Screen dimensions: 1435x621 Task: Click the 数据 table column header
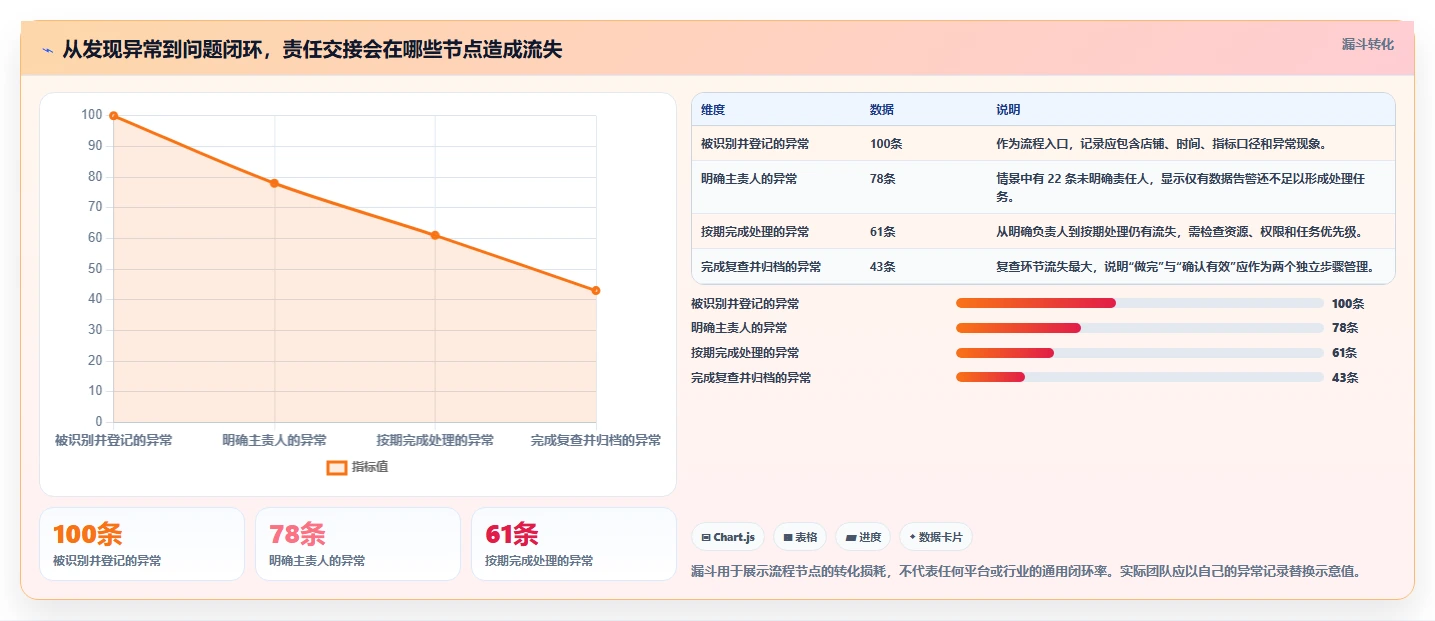pos(882,110)
